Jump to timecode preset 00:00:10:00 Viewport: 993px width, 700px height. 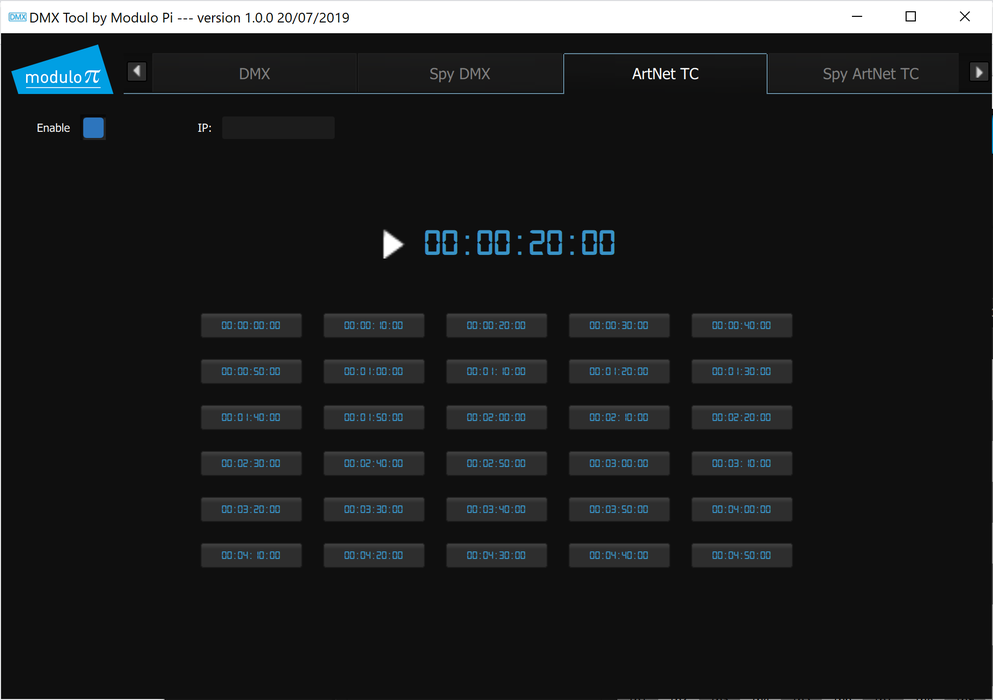tap(374, 326)
